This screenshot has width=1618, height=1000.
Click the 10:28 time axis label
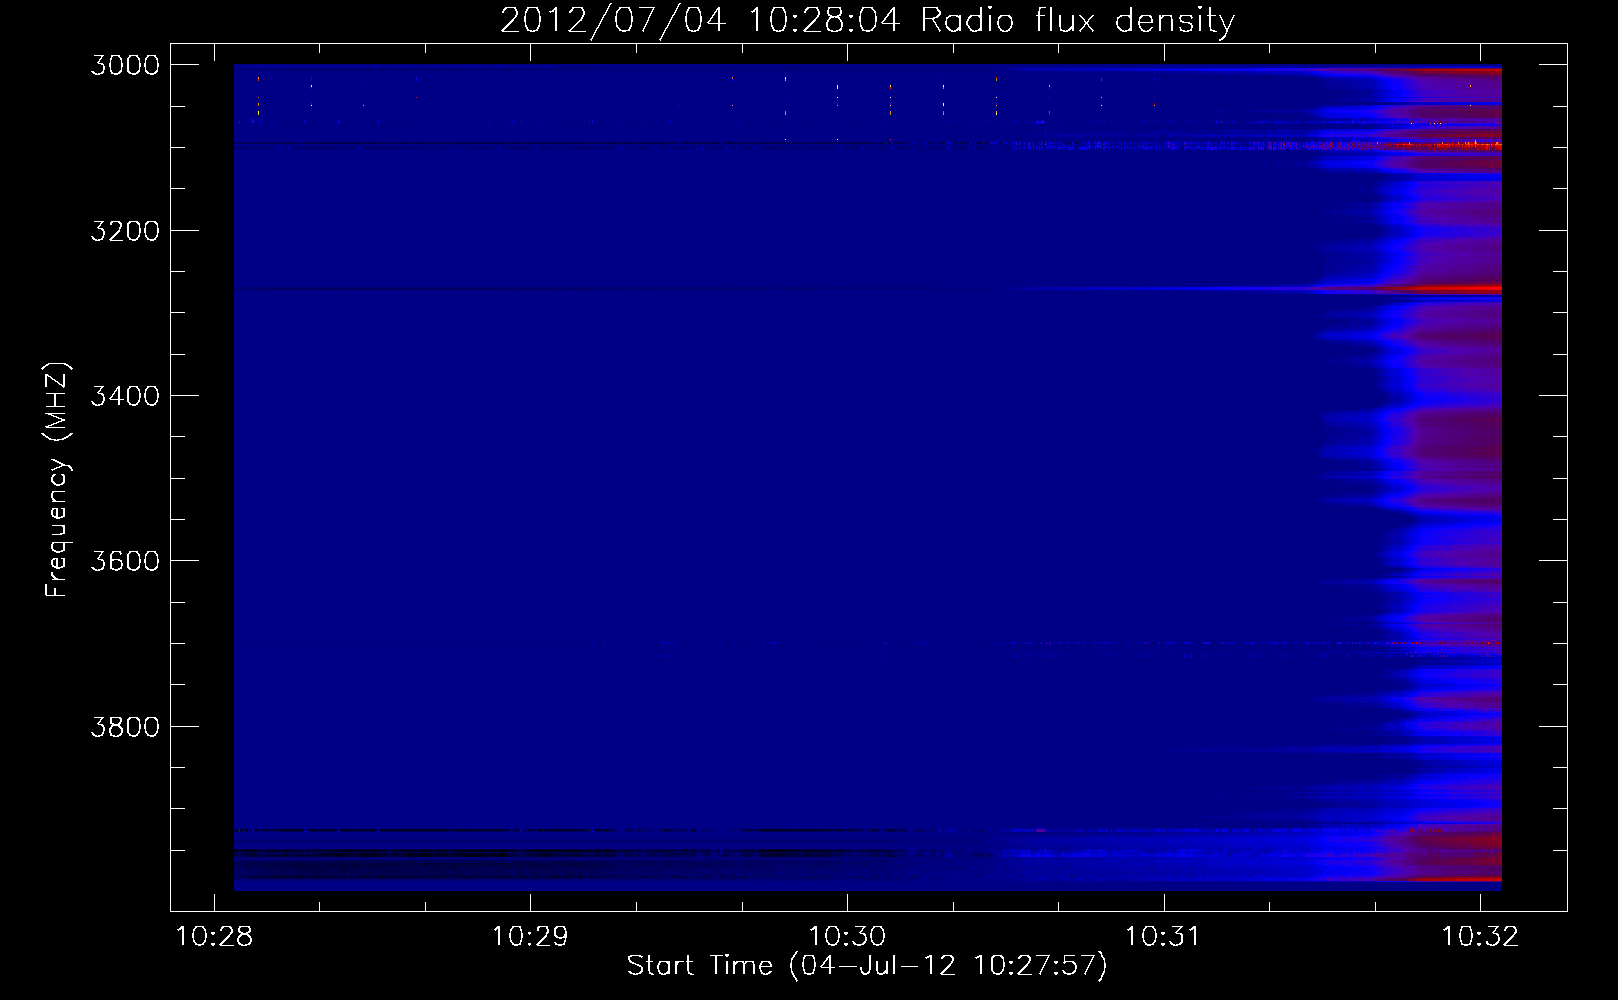click(x=214, y=937)
